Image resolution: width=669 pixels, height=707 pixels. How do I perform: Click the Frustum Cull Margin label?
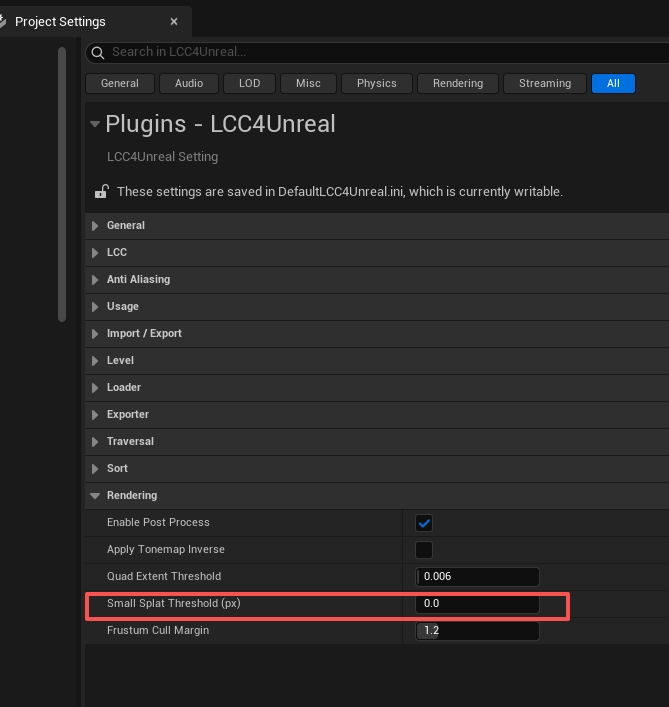tap(158, 630)
